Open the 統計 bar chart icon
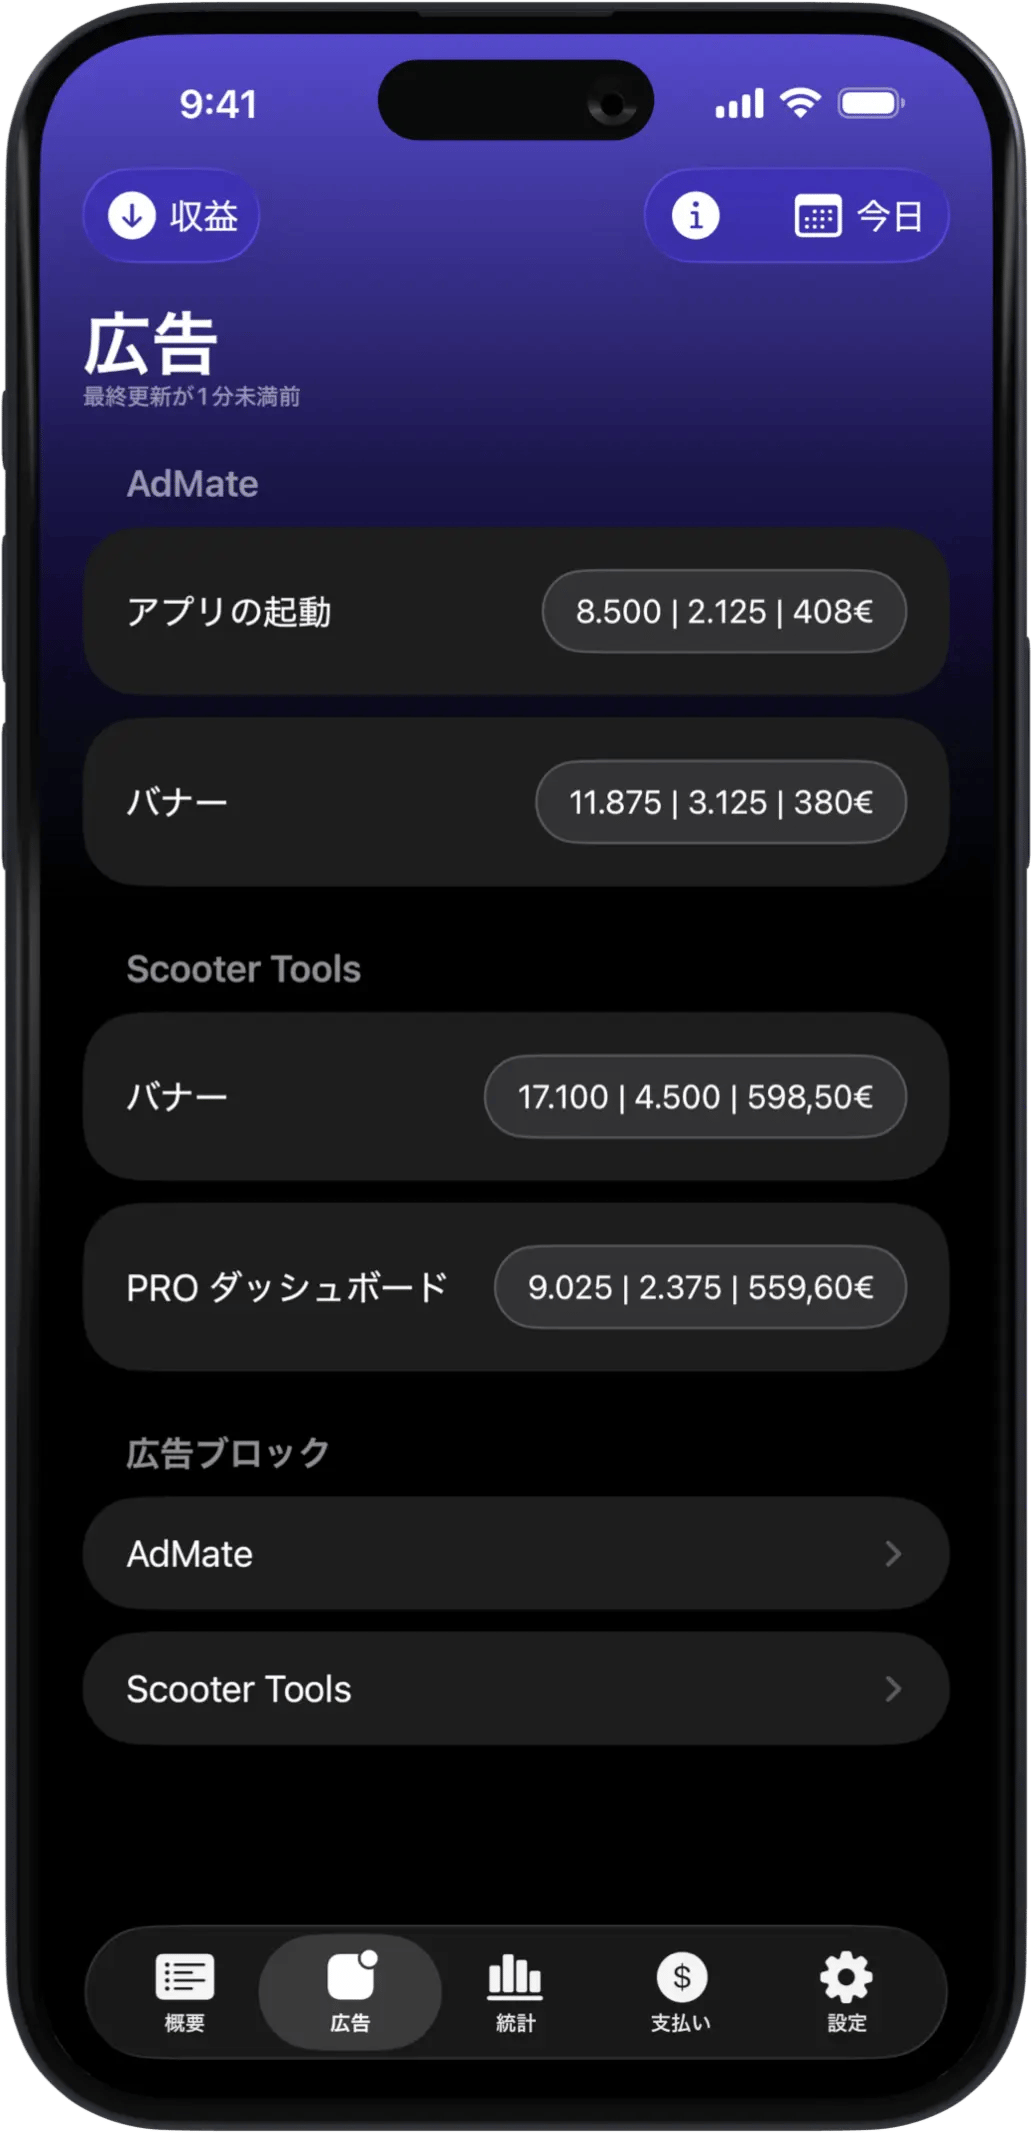Image resolution: width=1031 pixels, height=2133 pixels. click(515, 1976)
